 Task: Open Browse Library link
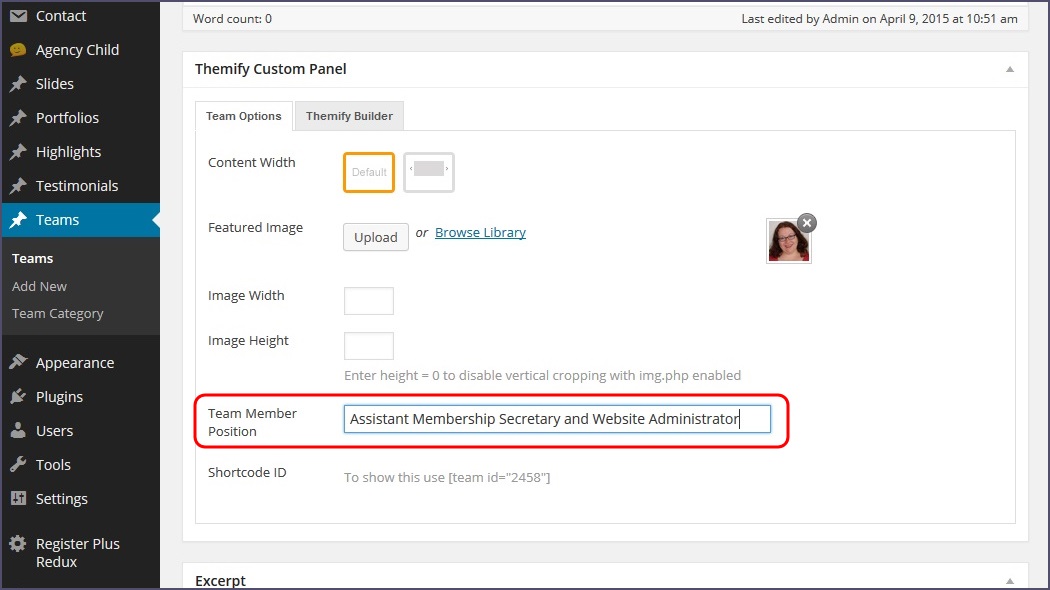coord(480,231)
